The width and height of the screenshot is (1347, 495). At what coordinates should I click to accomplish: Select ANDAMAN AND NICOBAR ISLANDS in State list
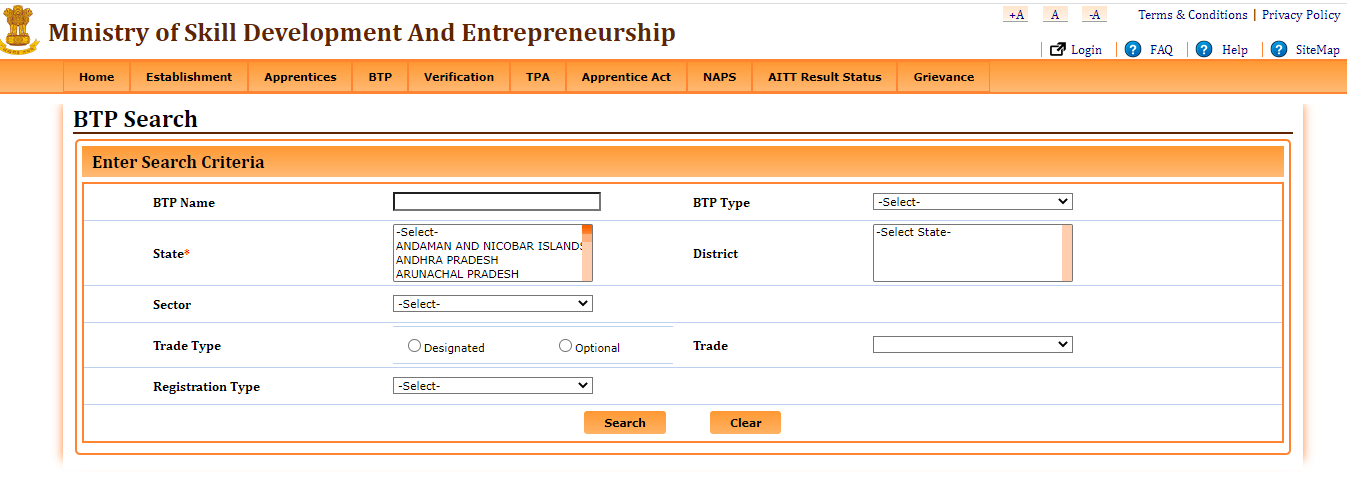click(x=488, y=246)
